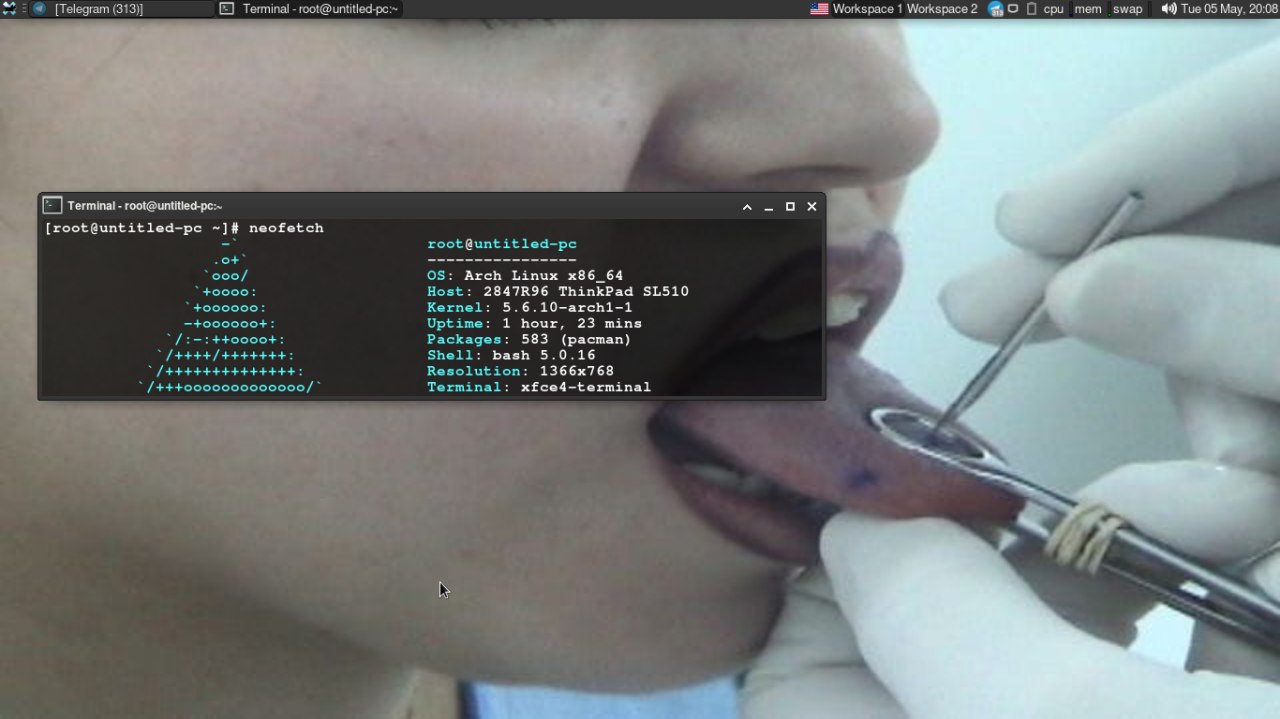Click the 'Resolution: 1366x768' line
The image size is (1280, 719).
pos(520,371)
